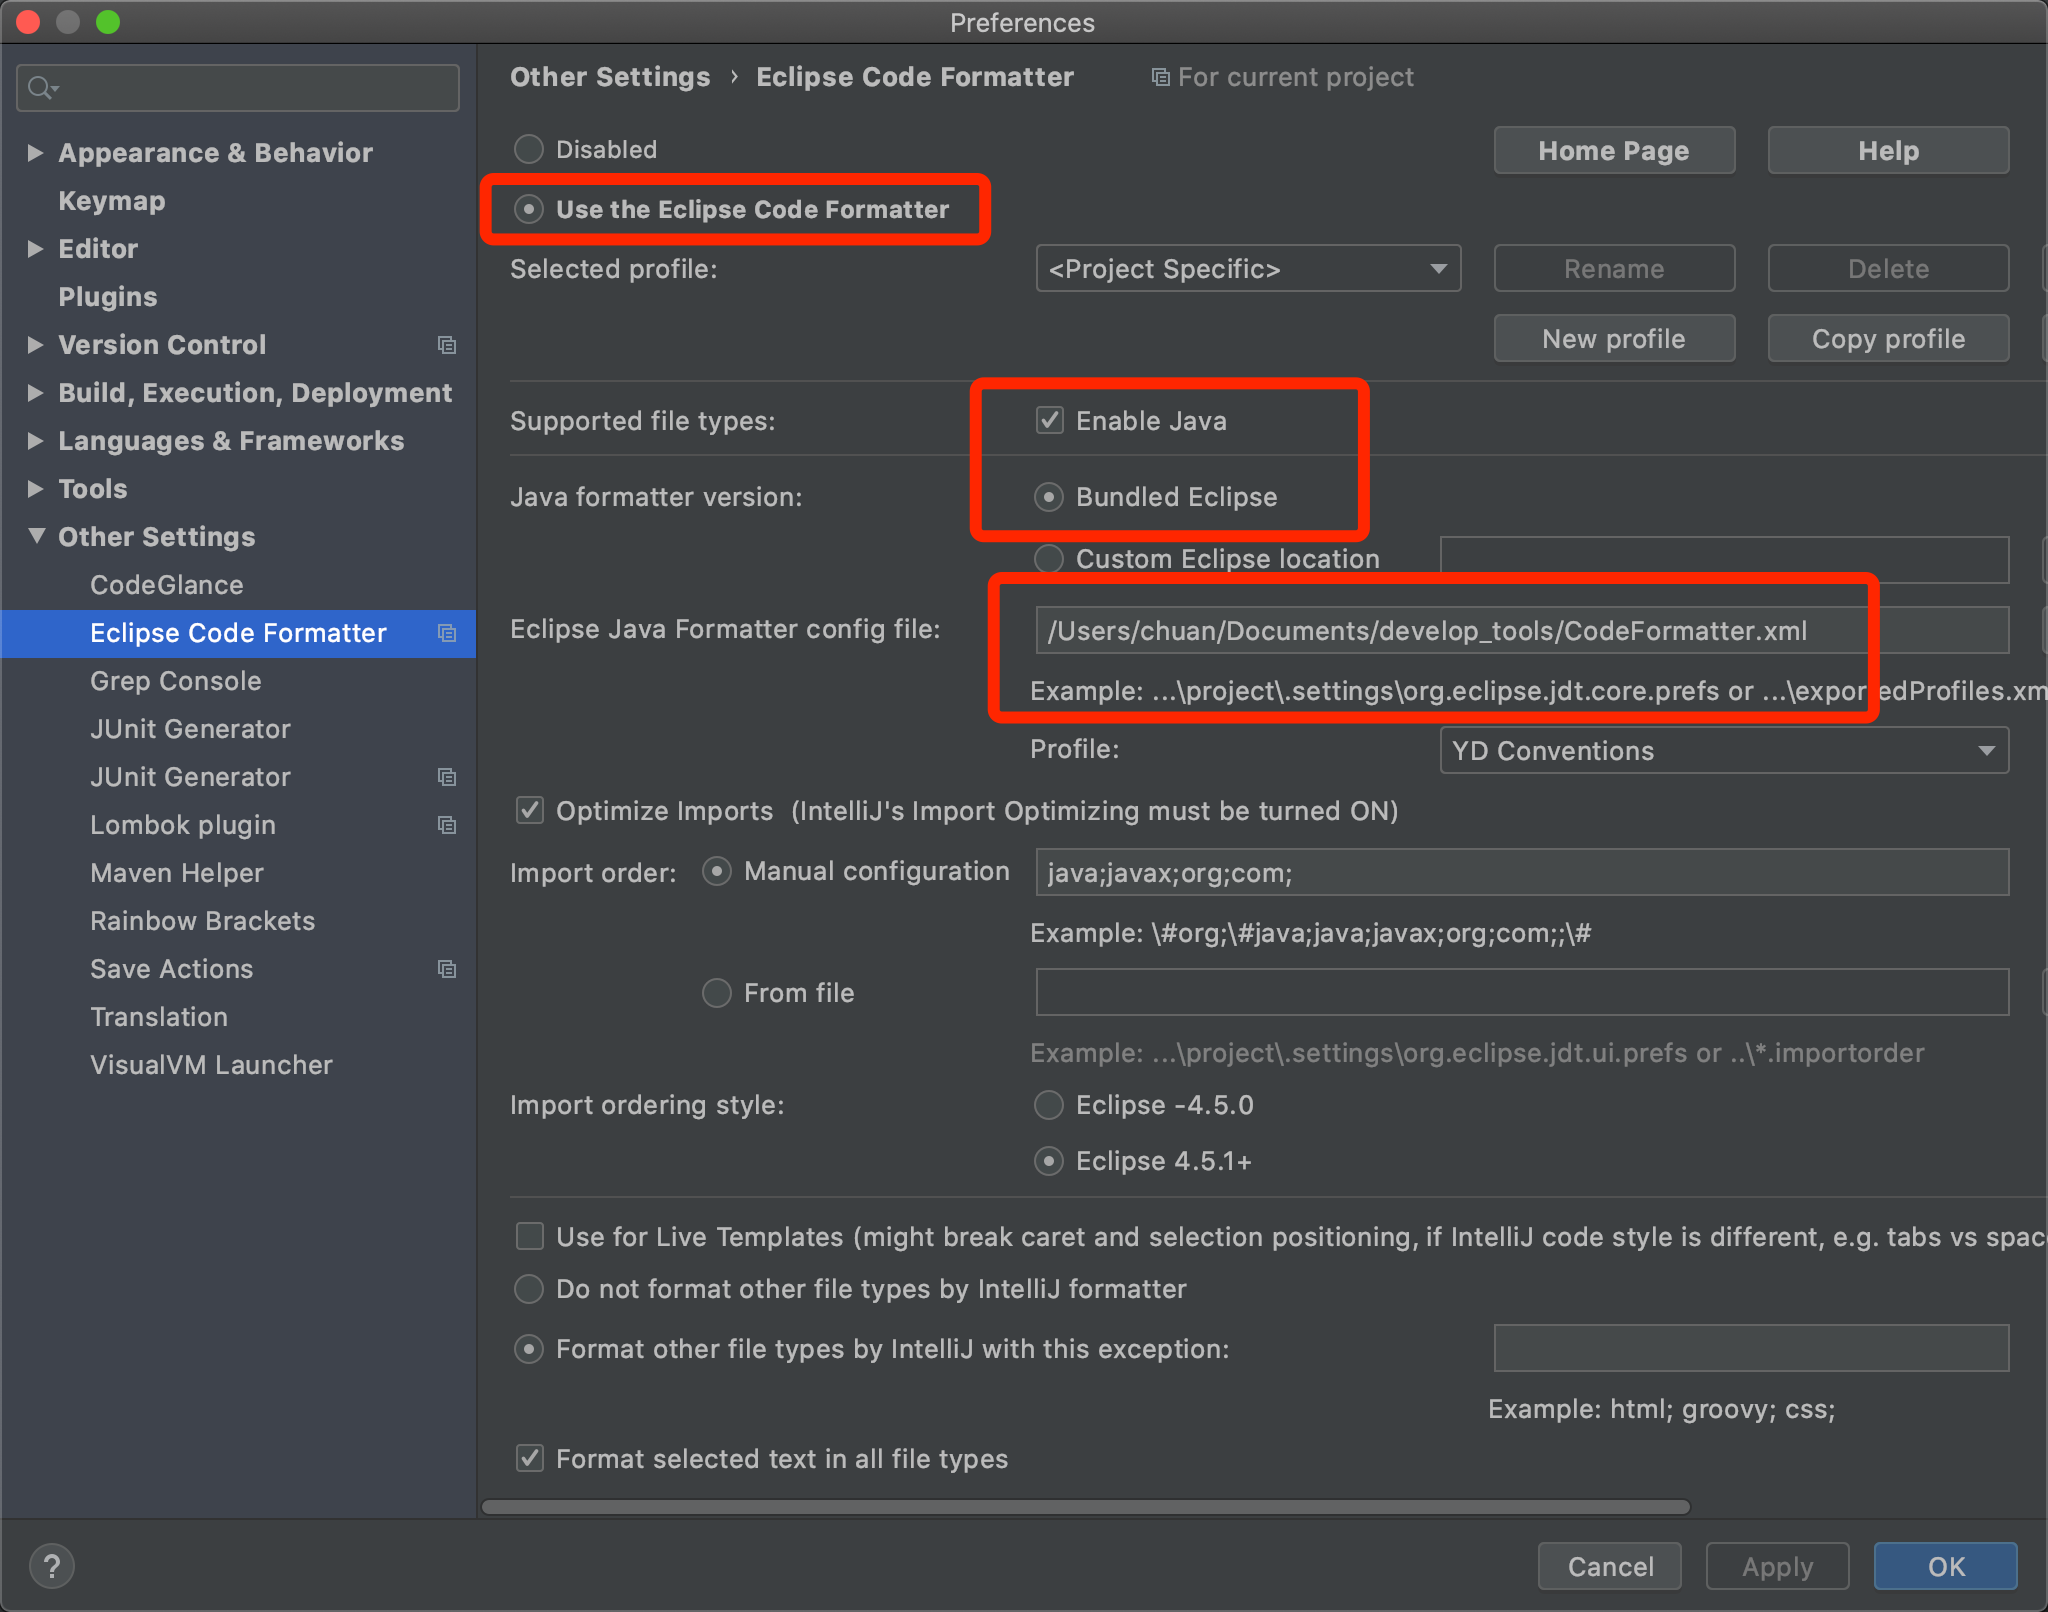Toggle the Enable Java checkbox
The image size is (2048, 1612).
(x=1049, y=420)
